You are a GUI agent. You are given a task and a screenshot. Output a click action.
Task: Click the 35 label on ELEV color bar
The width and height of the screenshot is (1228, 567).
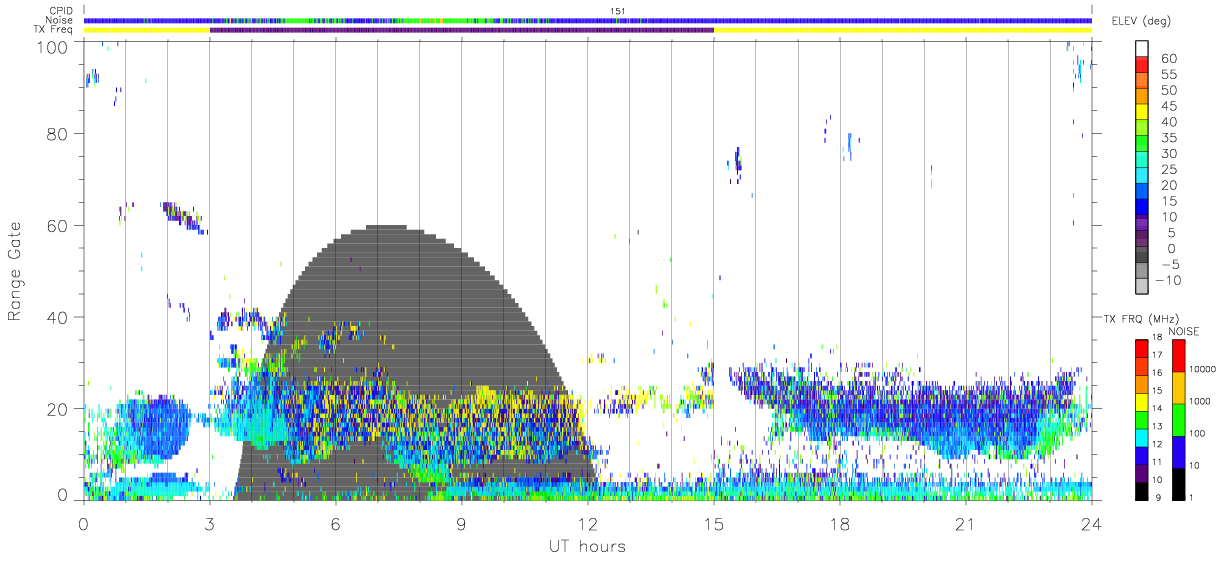coord(1171,138)
